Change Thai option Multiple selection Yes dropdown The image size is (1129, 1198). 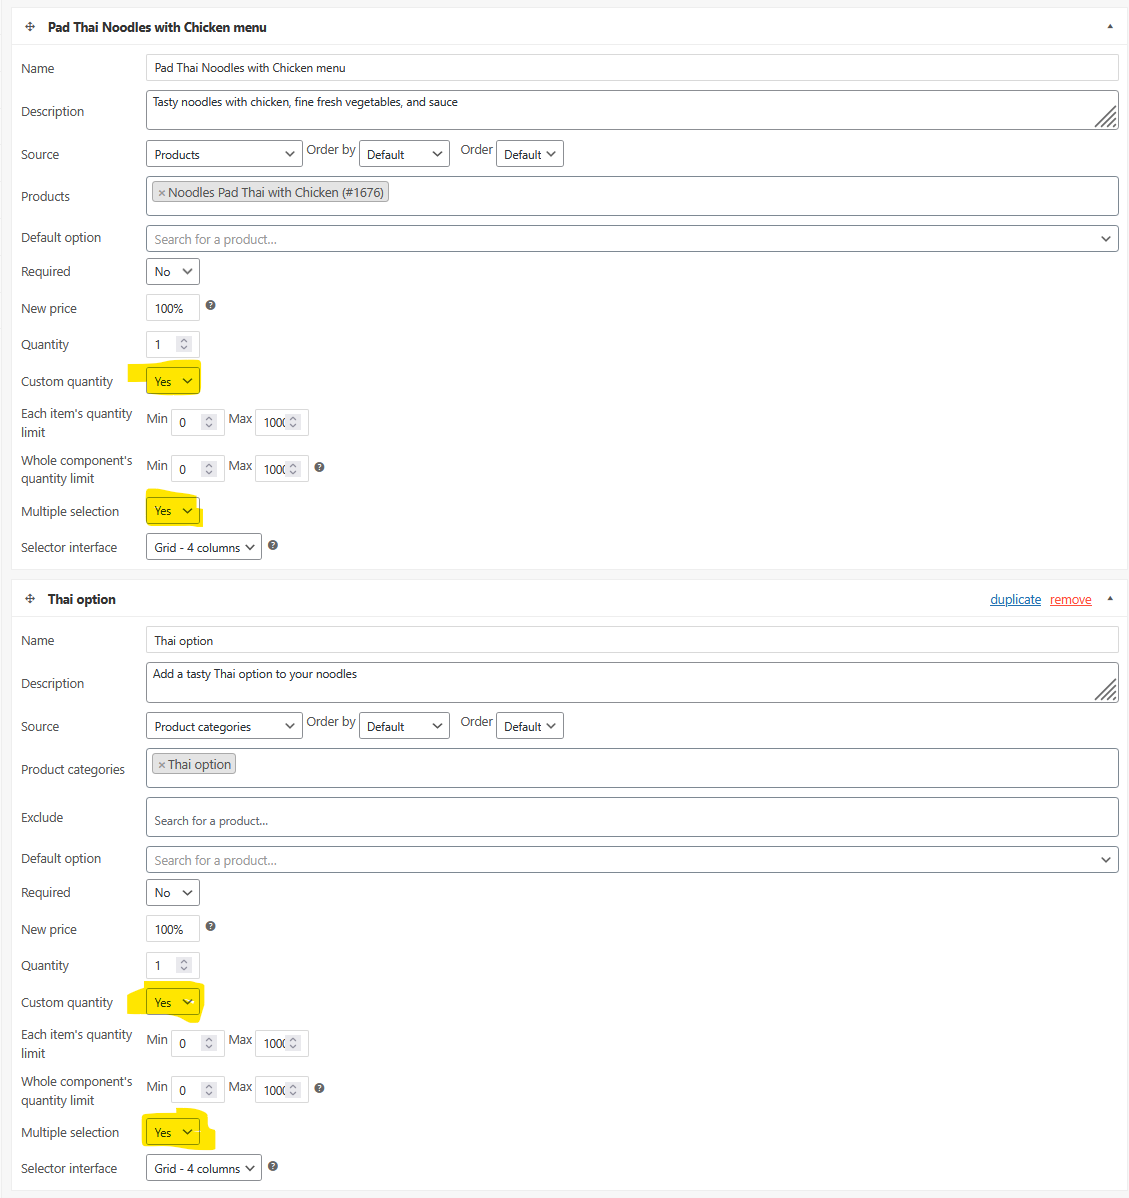click(173, 1132)
